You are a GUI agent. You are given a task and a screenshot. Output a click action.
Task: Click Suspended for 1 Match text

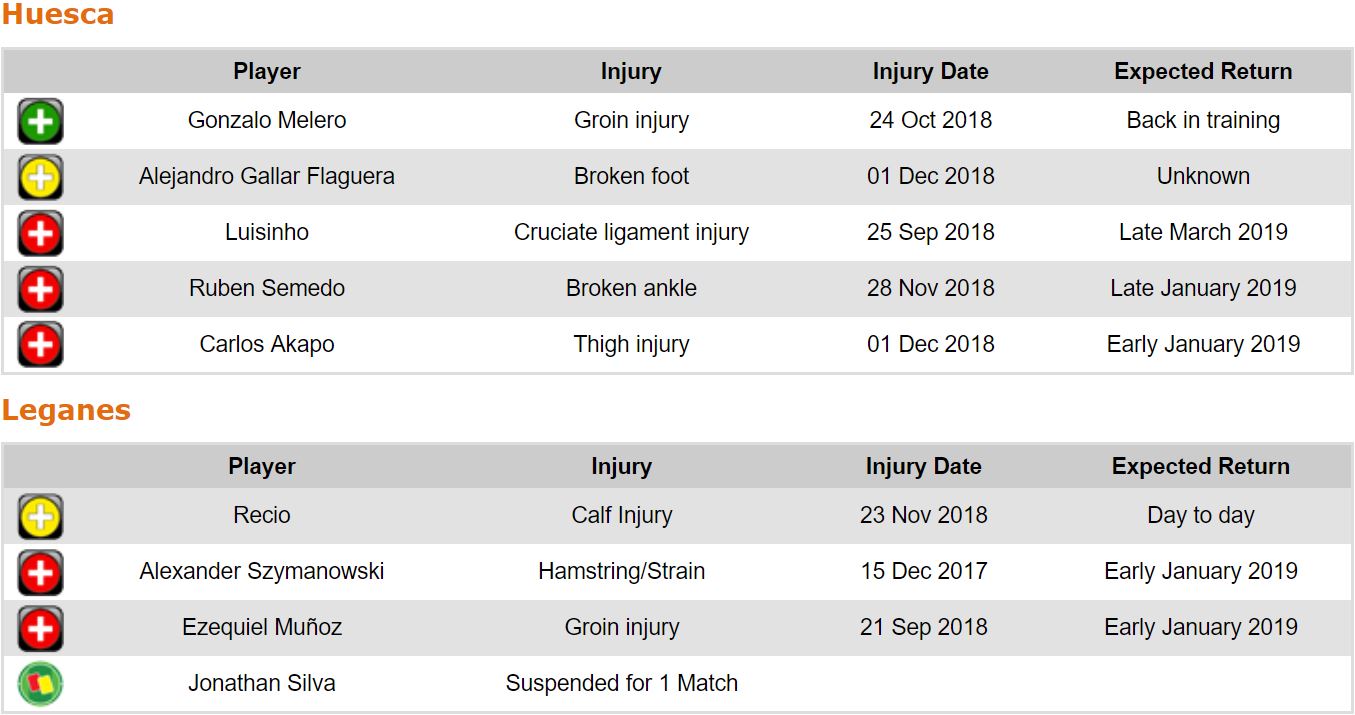point(621,683)
